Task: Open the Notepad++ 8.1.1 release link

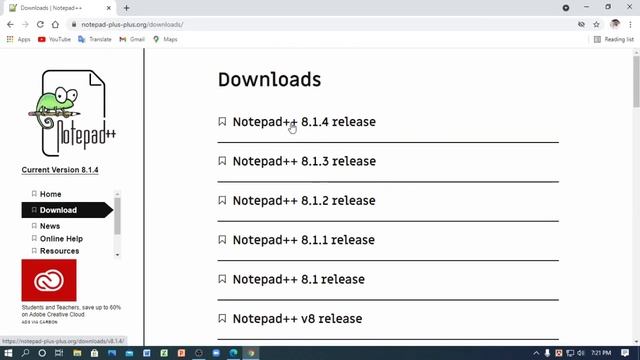Action: [x=304, y=240]
